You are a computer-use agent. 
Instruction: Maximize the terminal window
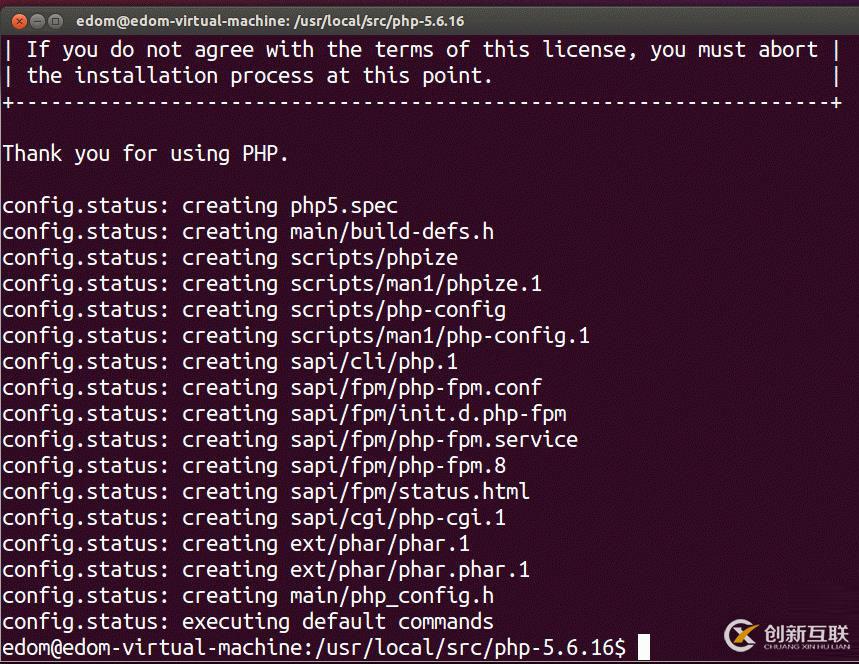point(54,20)
